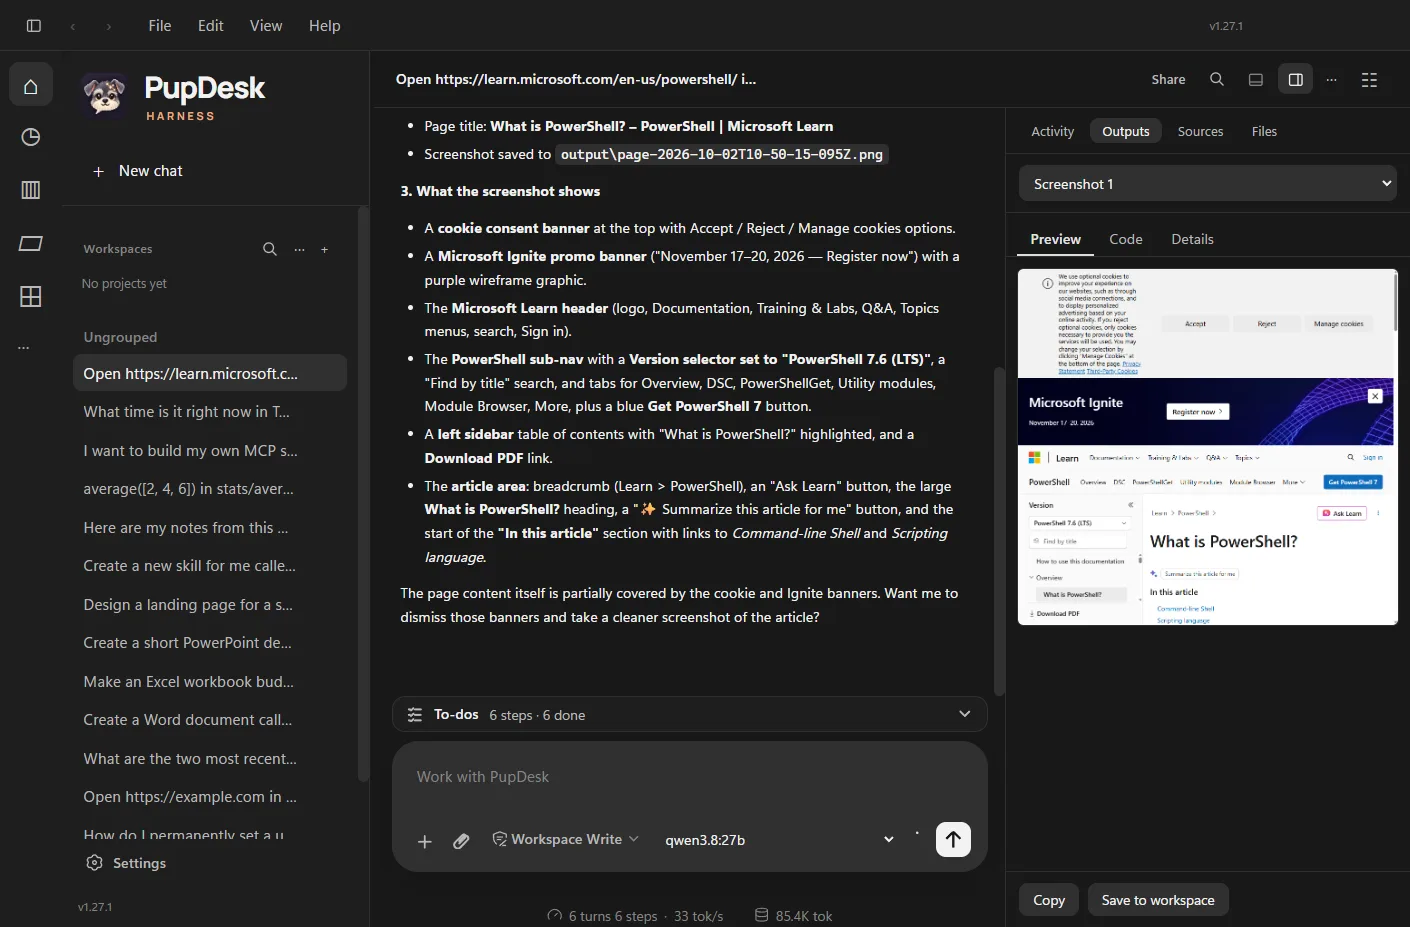Screen dimensions: 1410x927
Task: Open the library columns icon
Action: click(x=31, y=190)
